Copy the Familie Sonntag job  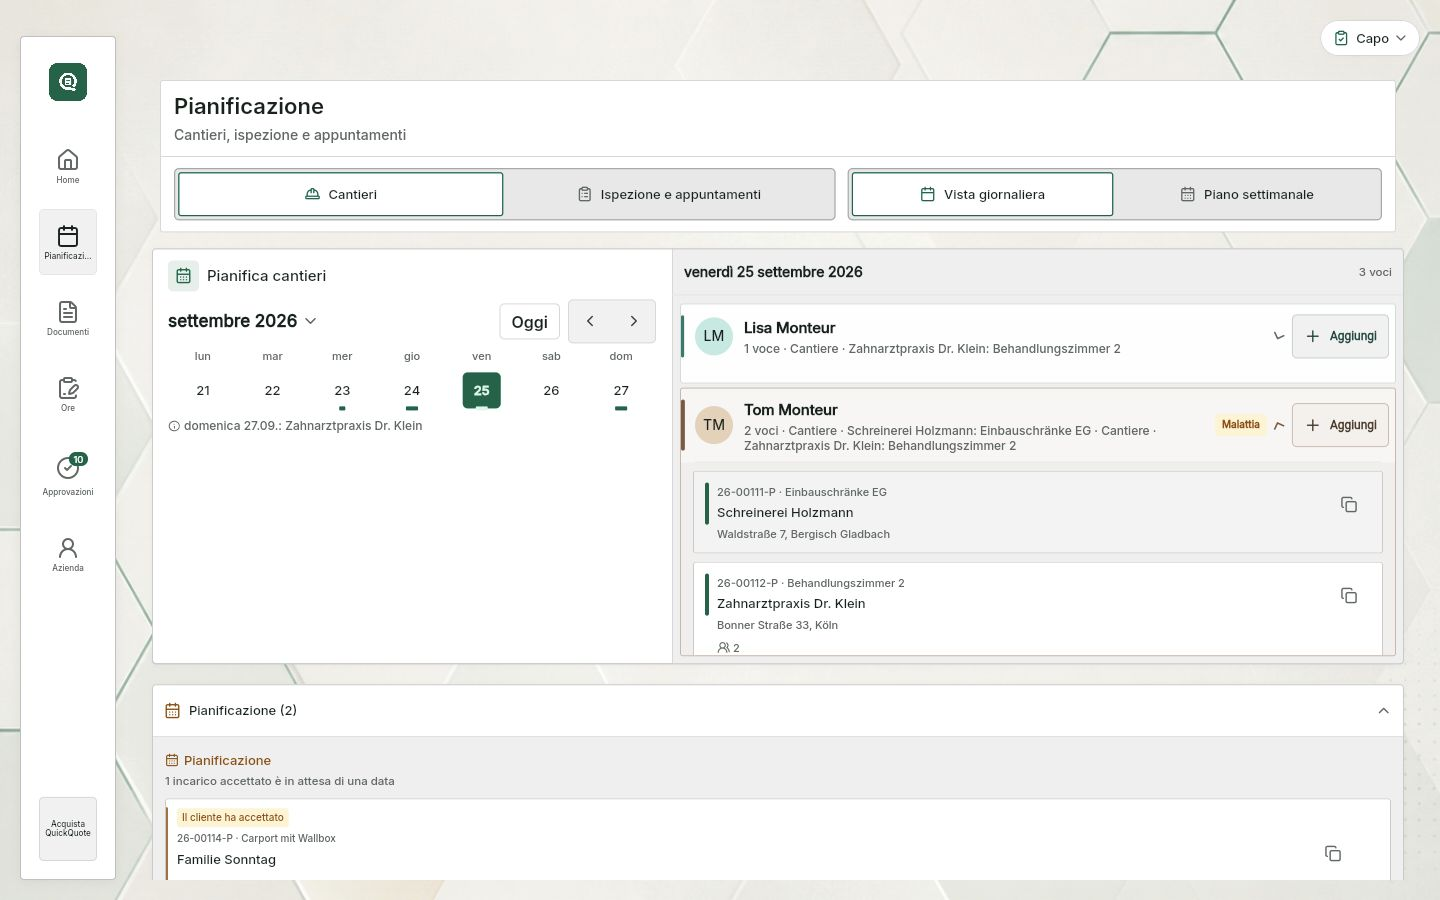coord(1333,854)
